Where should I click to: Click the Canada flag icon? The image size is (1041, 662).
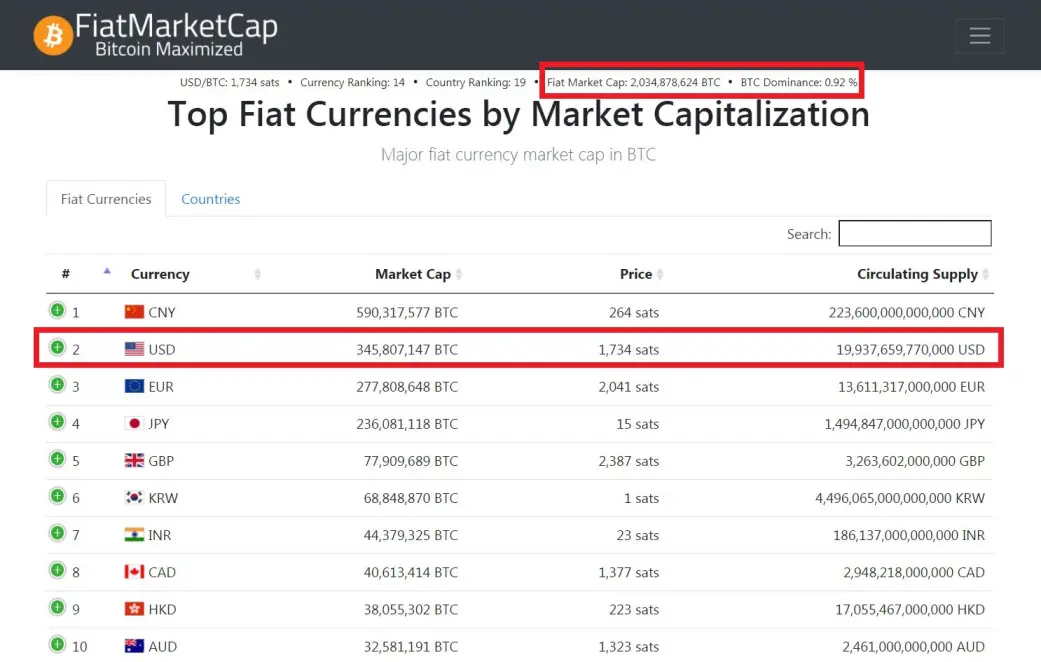pos(134,572)
